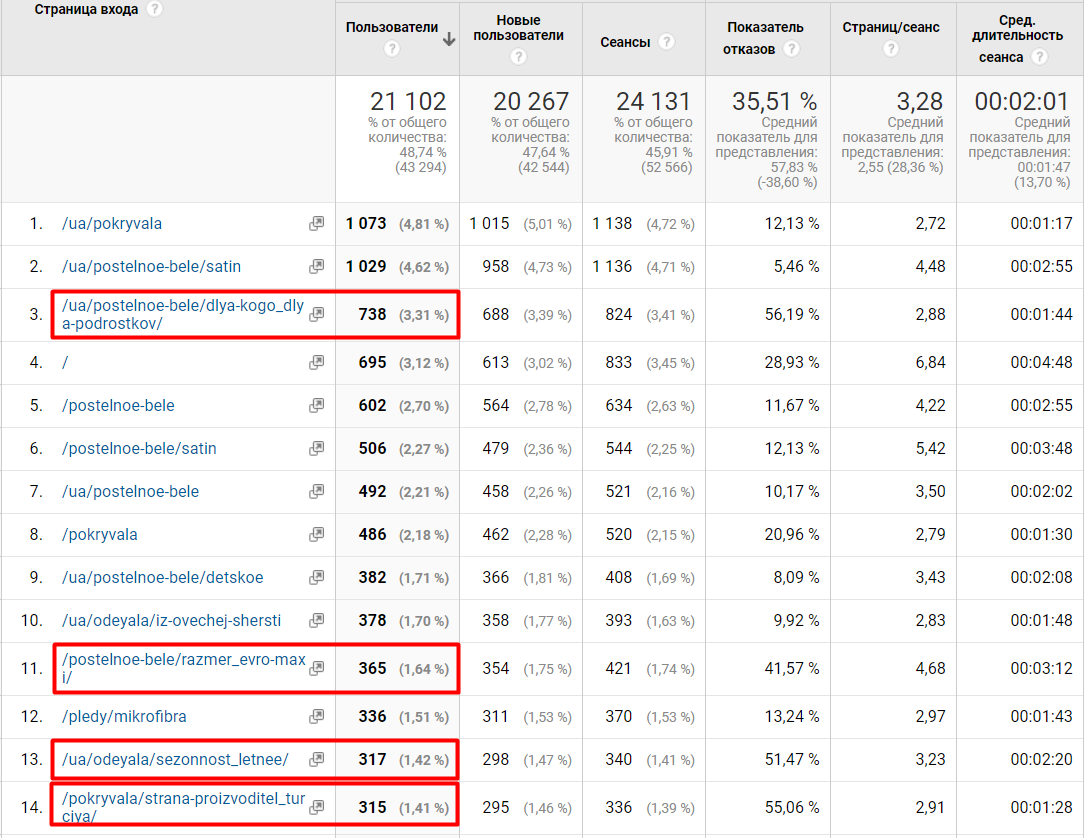Show help for Сеансы column
This screenshot has width=1084, height=838.
tap(666, 42)
